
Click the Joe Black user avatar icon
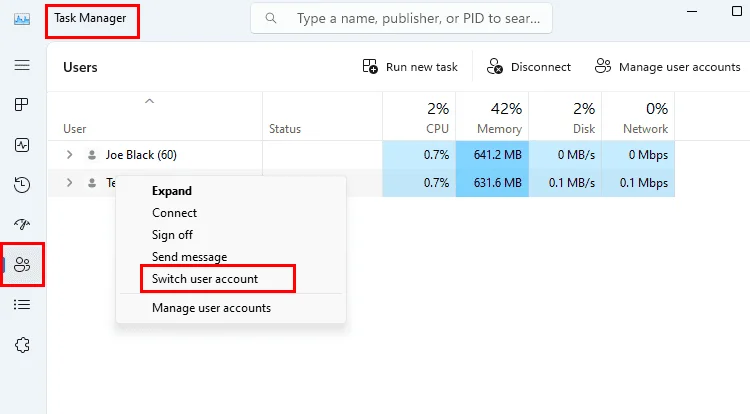pyautogui.click(x=91, y=155)
